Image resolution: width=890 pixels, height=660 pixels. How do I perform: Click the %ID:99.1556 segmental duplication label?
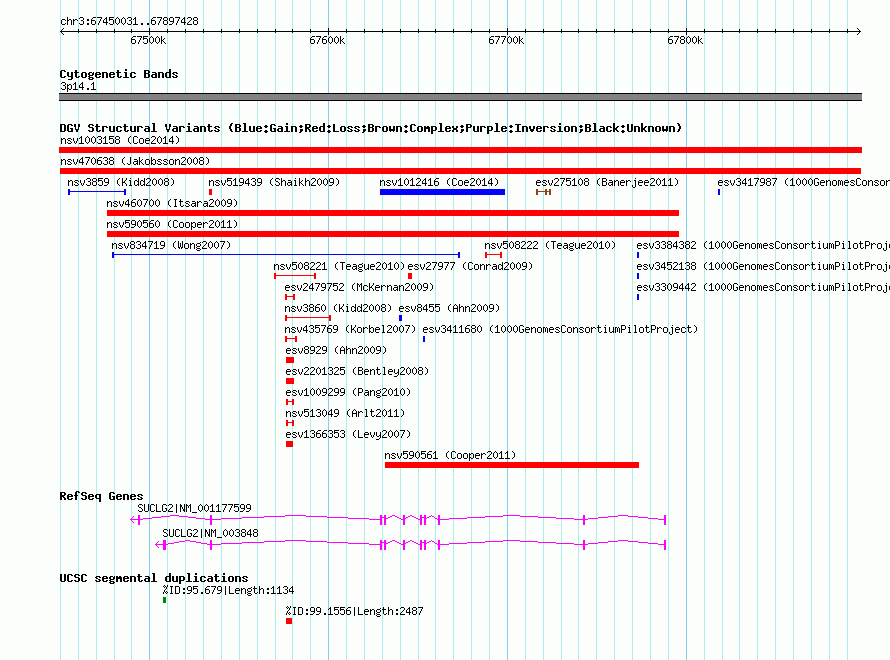pos(354,611)
